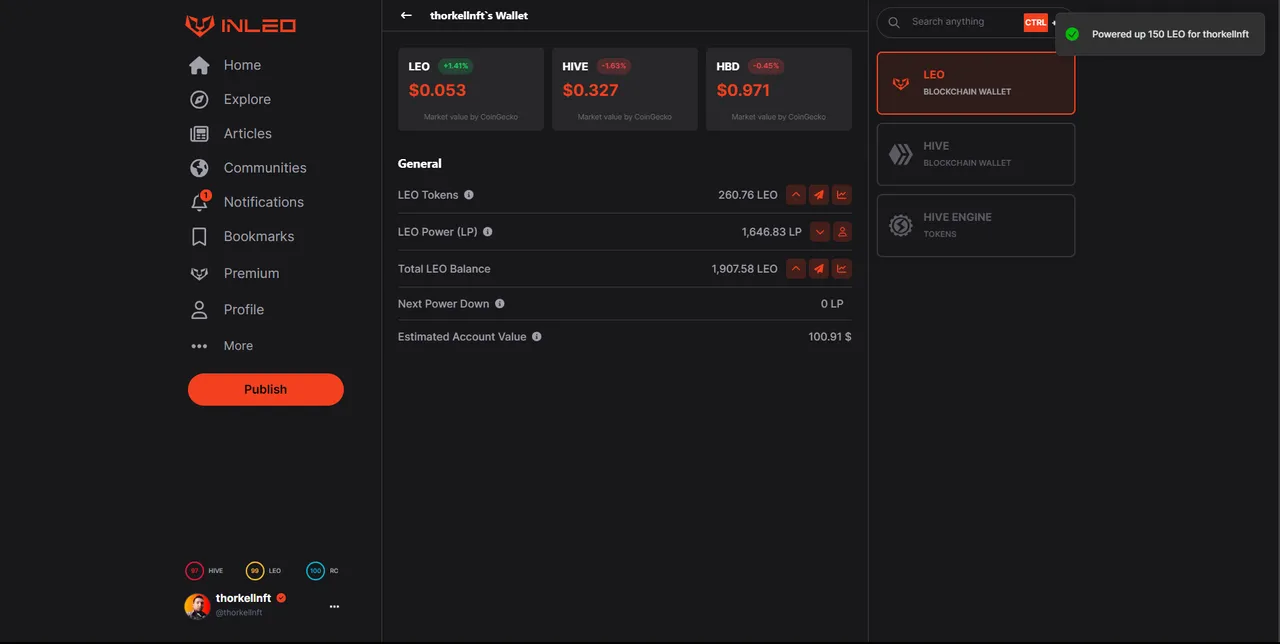This screenshot has height=644, width=1280.
Task: Open account options three-dot menu
Action: pos(334,606)
